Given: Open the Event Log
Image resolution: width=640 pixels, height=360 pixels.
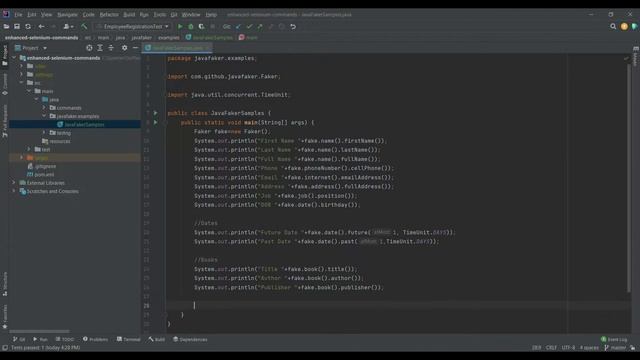Looking at the screenshot, I should 614,339.
